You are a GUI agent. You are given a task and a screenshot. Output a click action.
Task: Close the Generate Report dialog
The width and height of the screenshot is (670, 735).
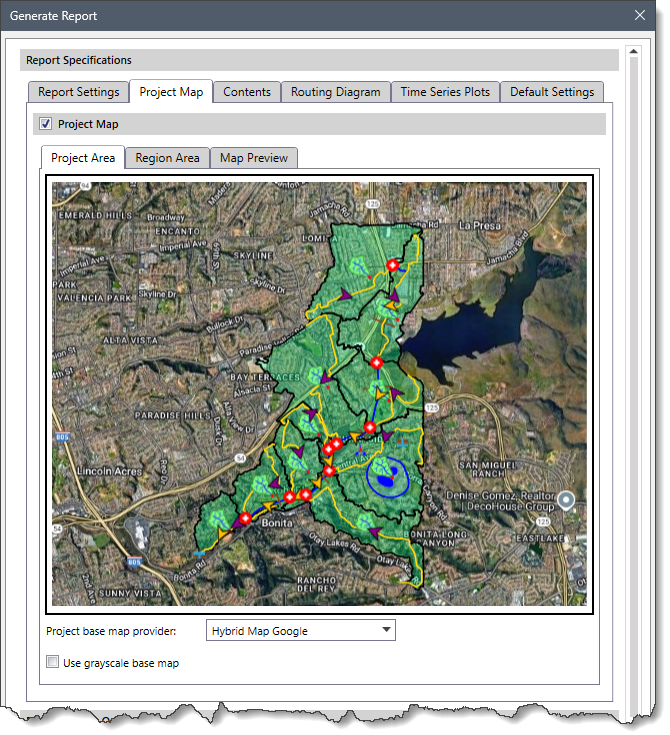coord(640,15)
